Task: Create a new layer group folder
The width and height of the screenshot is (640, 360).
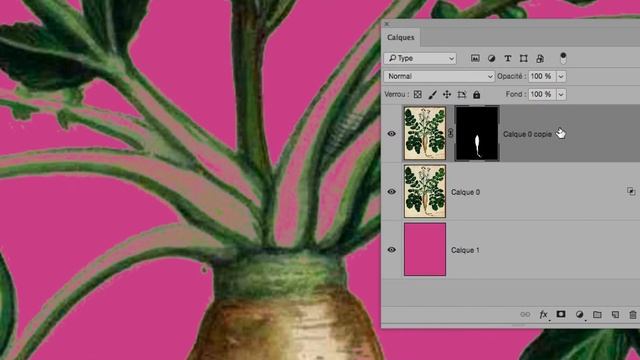Action: 597,314
